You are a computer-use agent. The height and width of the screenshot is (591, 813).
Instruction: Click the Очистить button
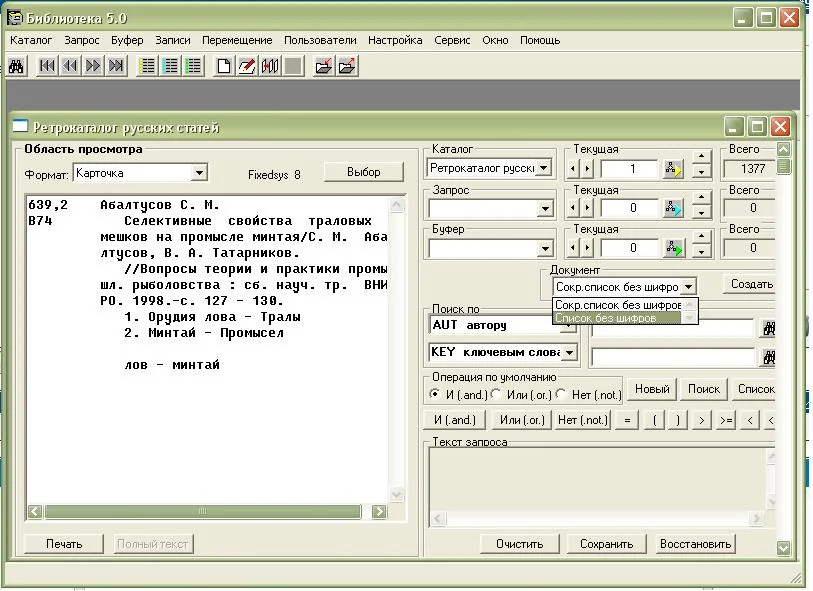(x=518, y=544)
